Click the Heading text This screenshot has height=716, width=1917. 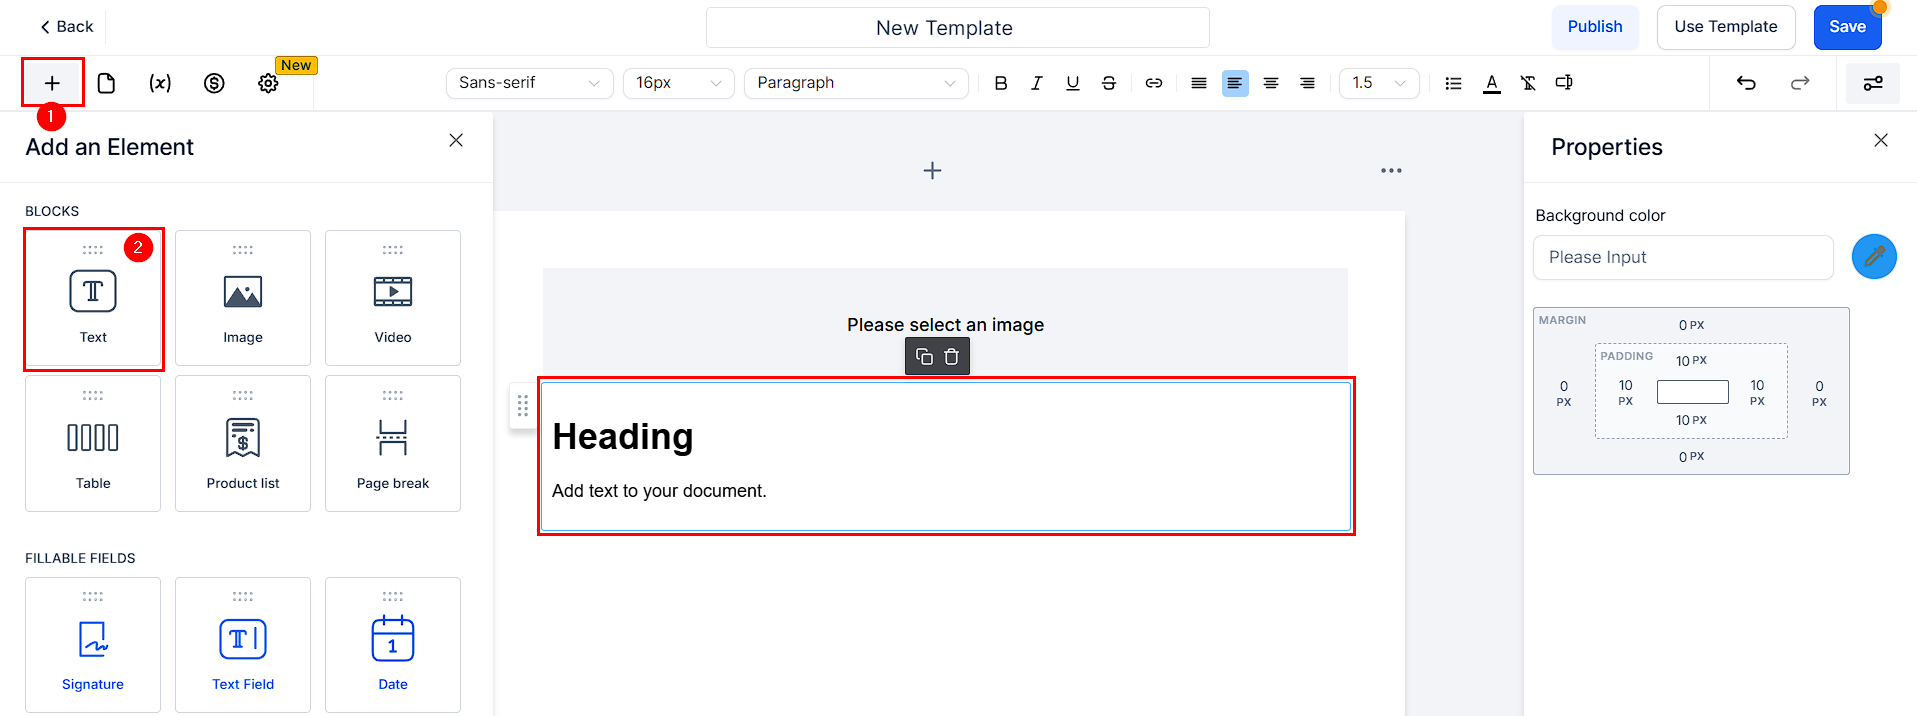tap(623, 437)
